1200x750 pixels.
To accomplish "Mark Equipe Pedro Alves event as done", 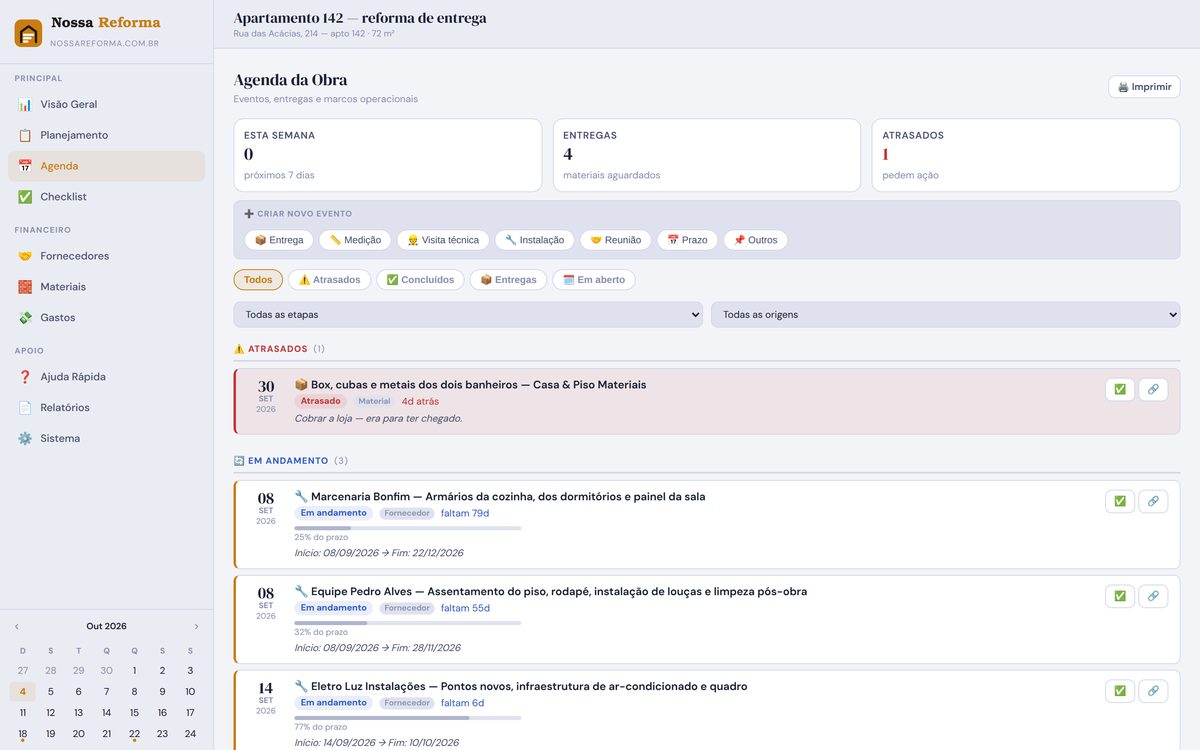I will point(1120,596).
